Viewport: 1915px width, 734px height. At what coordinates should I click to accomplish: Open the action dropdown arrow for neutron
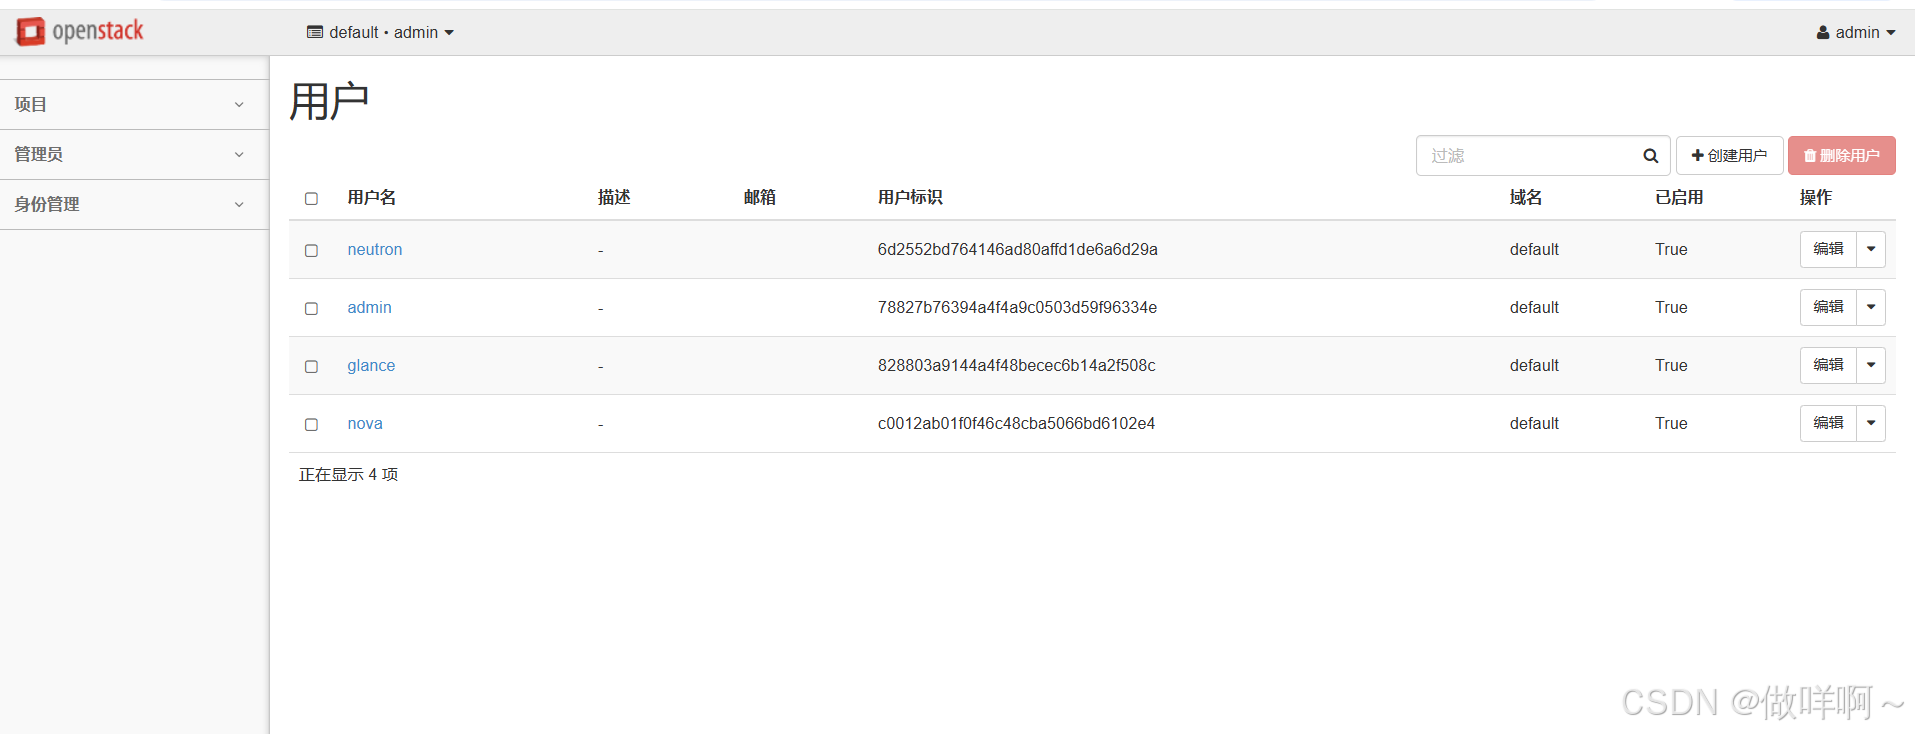pos(1871,249)
